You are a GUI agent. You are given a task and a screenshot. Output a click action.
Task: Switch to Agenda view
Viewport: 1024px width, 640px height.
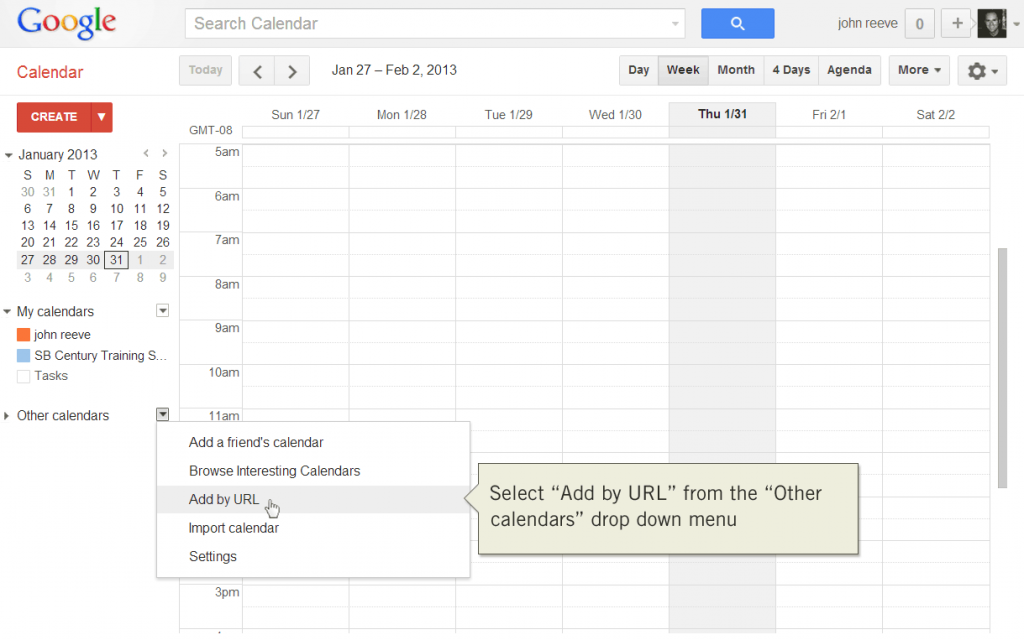[849, 70]
